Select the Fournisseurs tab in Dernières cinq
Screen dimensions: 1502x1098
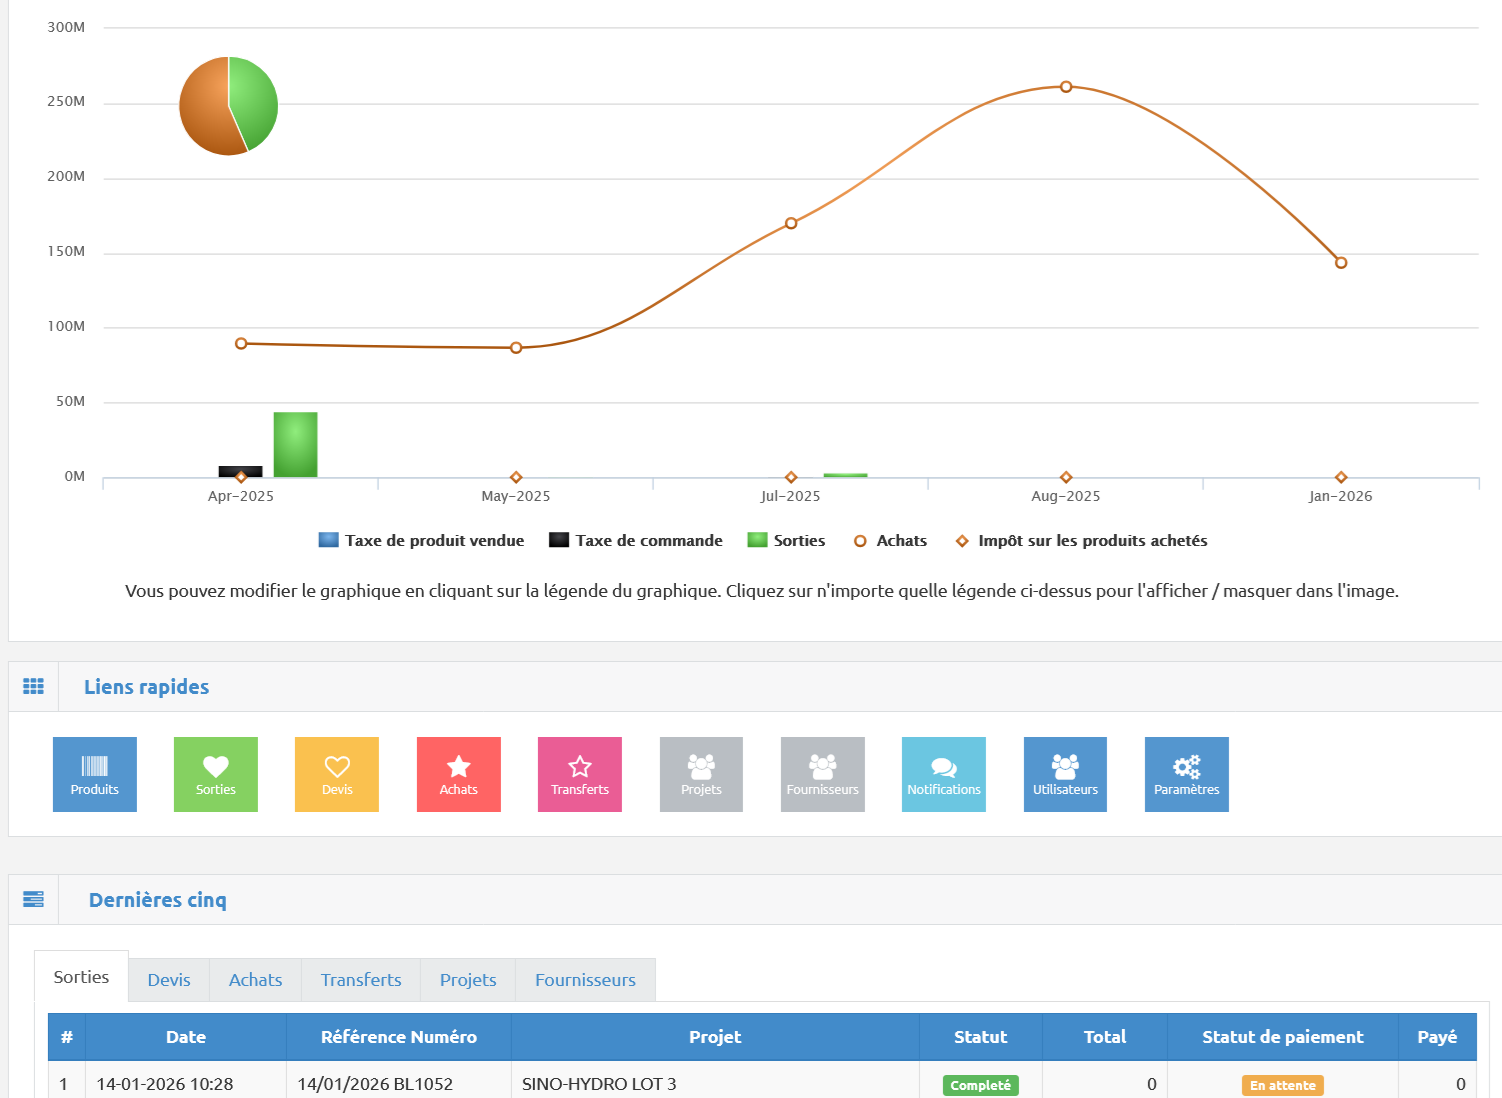(585, 980)
